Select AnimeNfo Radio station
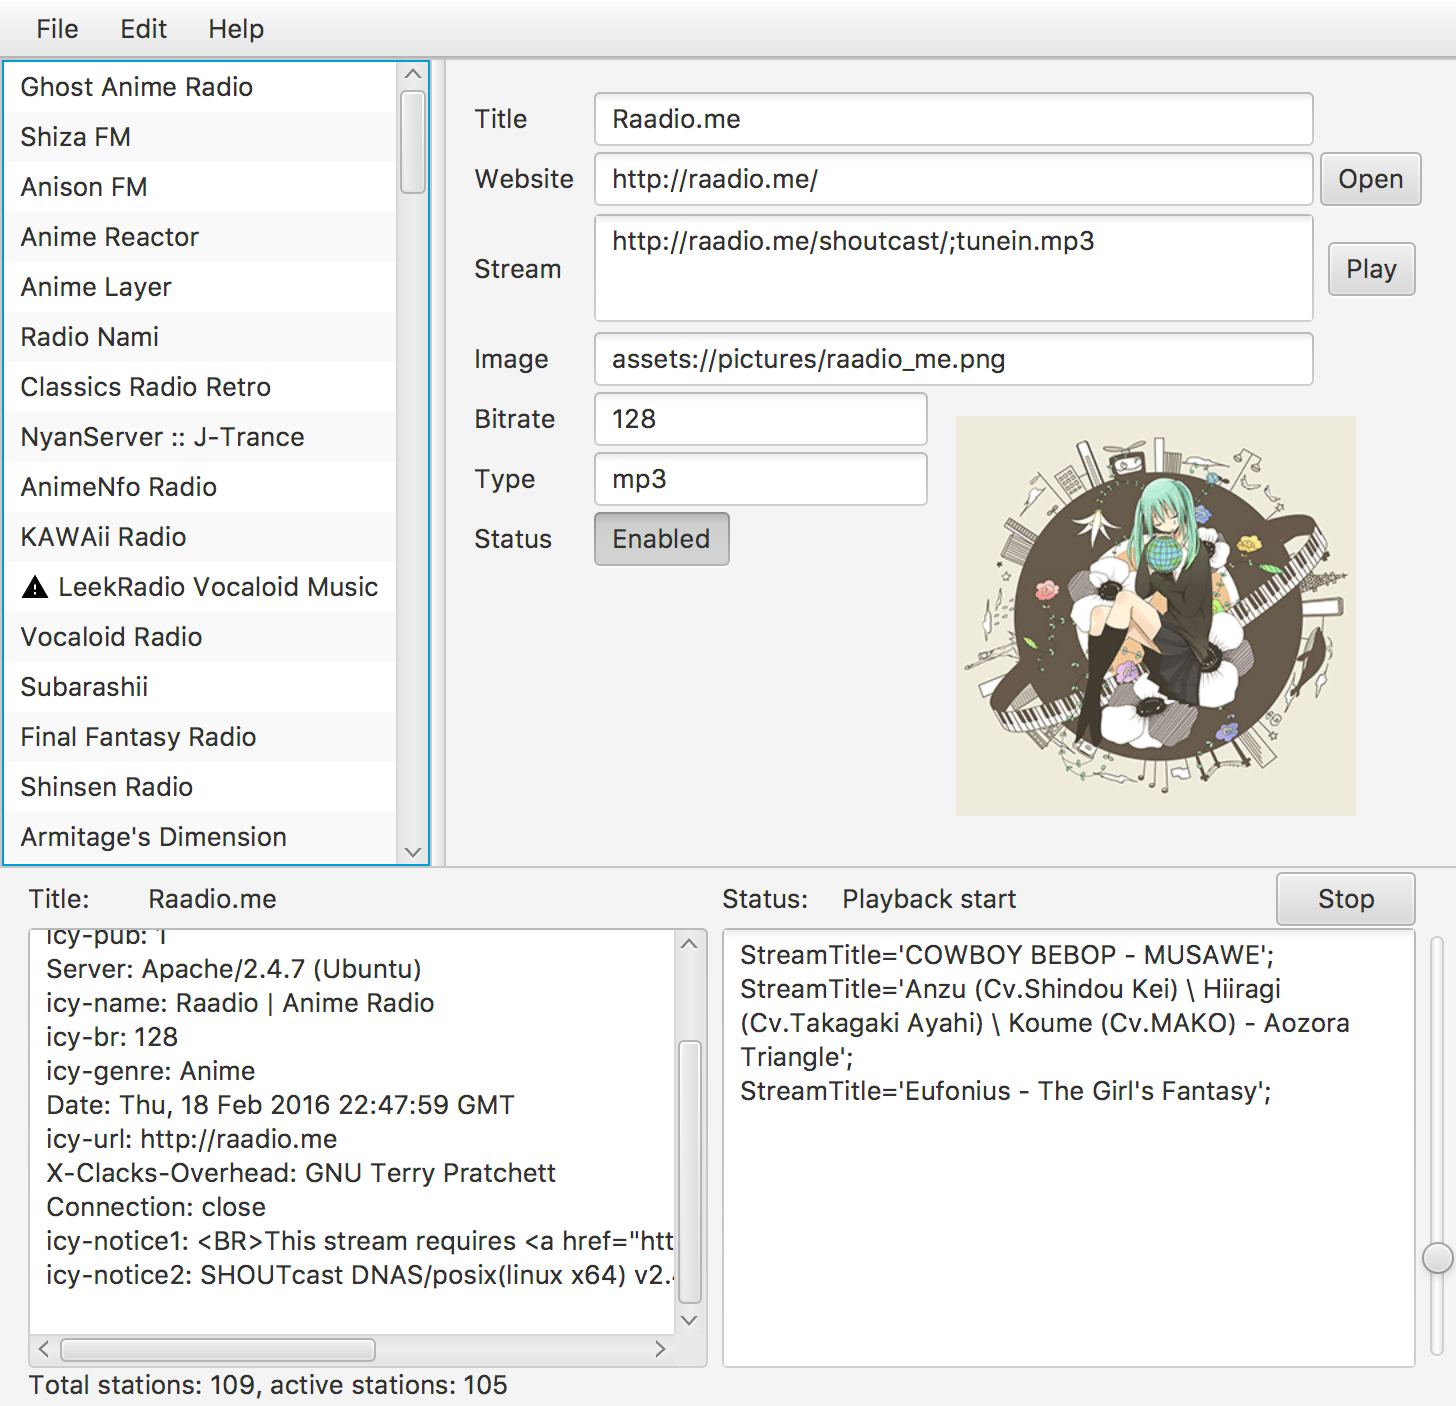The image size is (1456, 1406). [200, 487]
